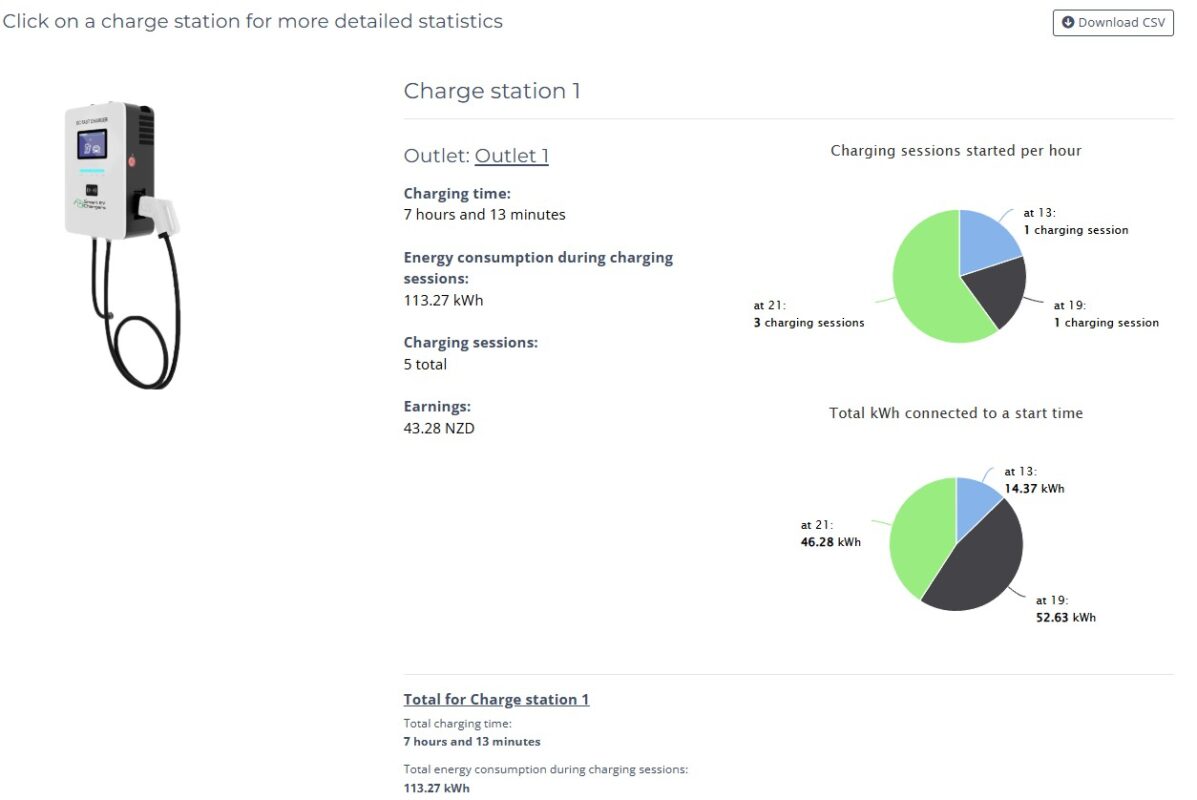Select the Charge station 1 heading
The image size is (1197, 800).
pos(492,91)
